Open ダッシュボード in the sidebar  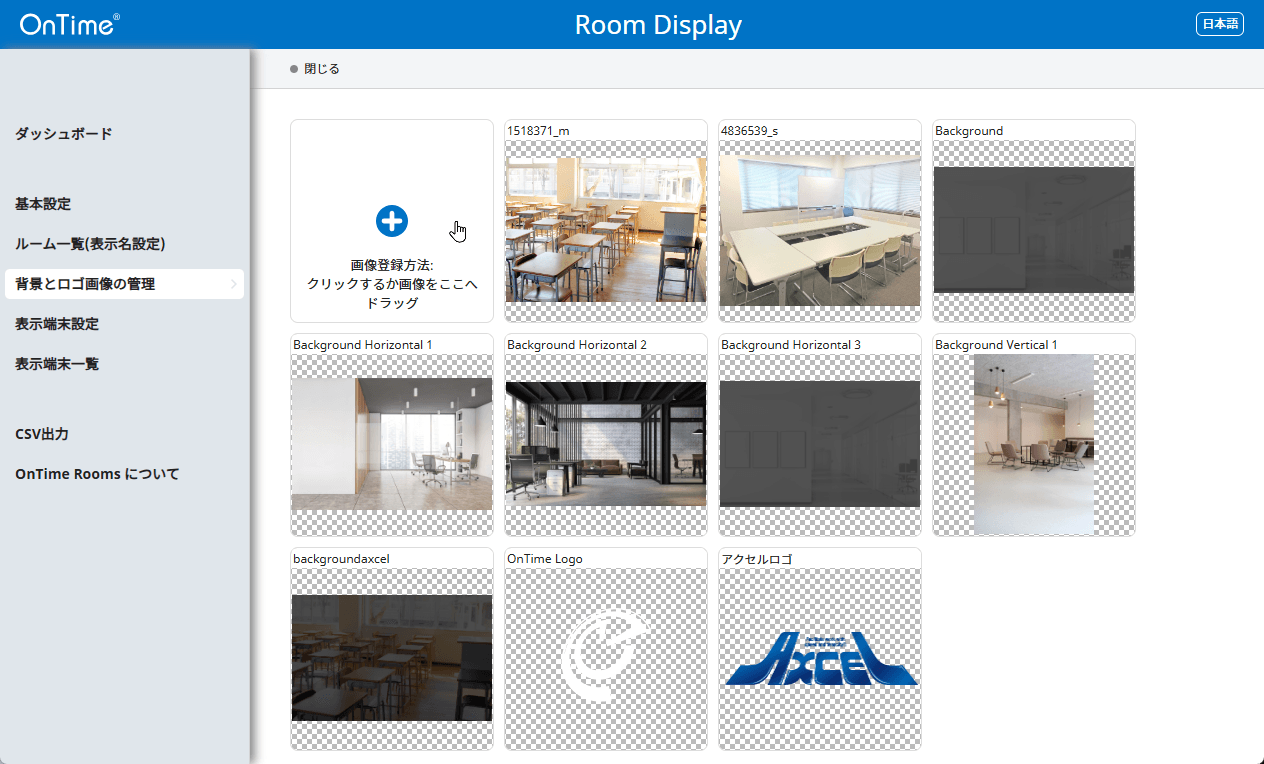click(x=64, y=134)
